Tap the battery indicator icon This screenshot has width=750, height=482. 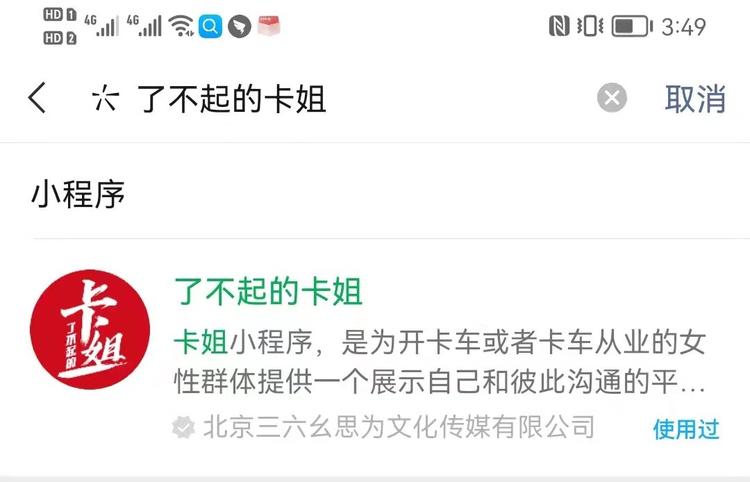click(632, 26)
